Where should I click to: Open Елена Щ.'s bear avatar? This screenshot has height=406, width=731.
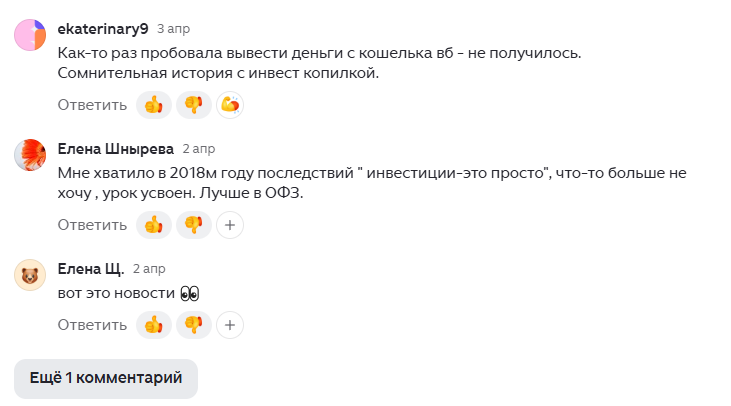(x=30, y=274)
